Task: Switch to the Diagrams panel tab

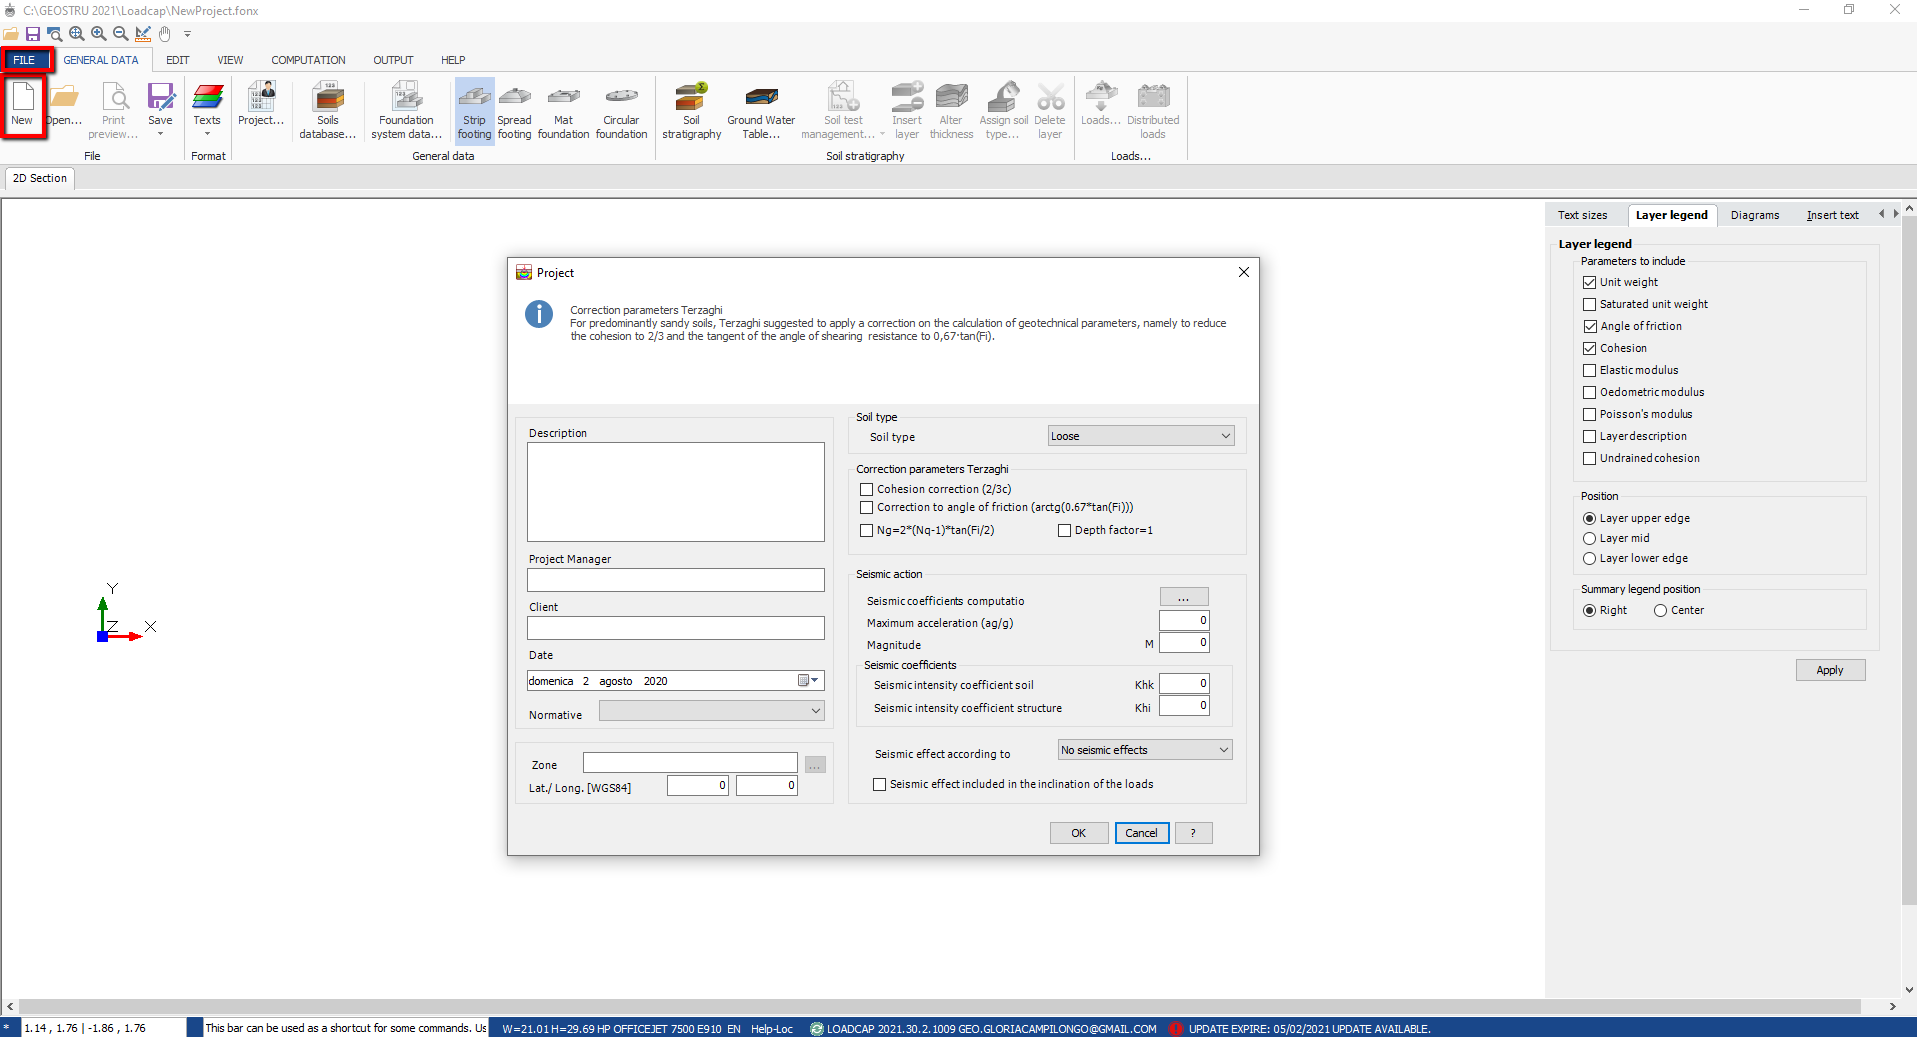Action: 1755,215
